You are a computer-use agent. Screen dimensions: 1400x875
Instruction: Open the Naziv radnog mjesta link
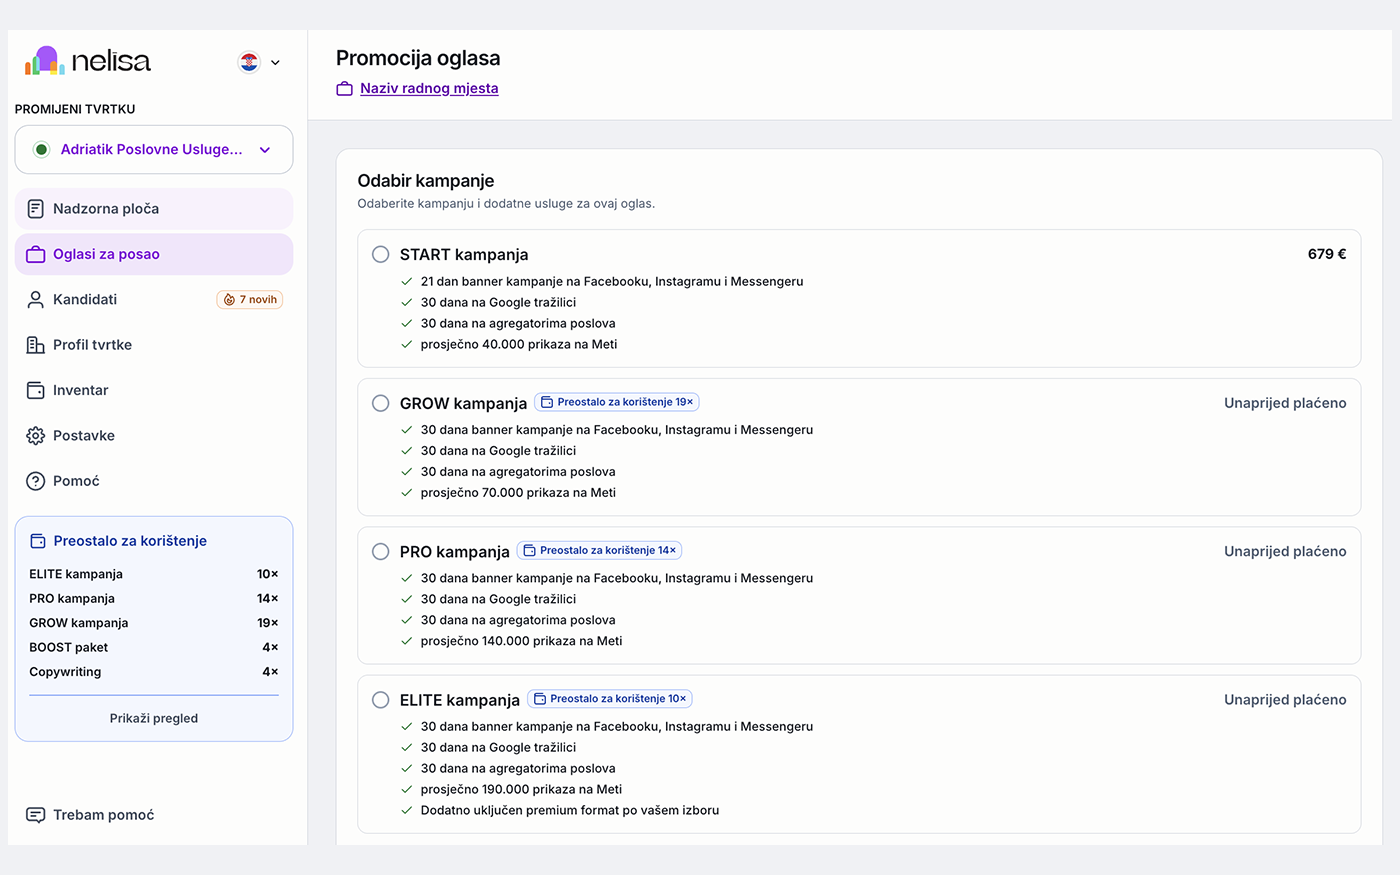point(429,88)
